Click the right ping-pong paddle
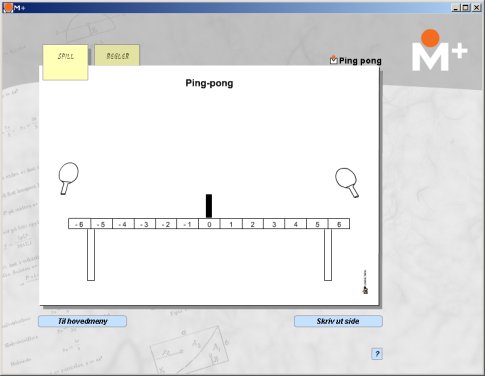This screenshot has width=485, height=376. [x=347, y=182]
